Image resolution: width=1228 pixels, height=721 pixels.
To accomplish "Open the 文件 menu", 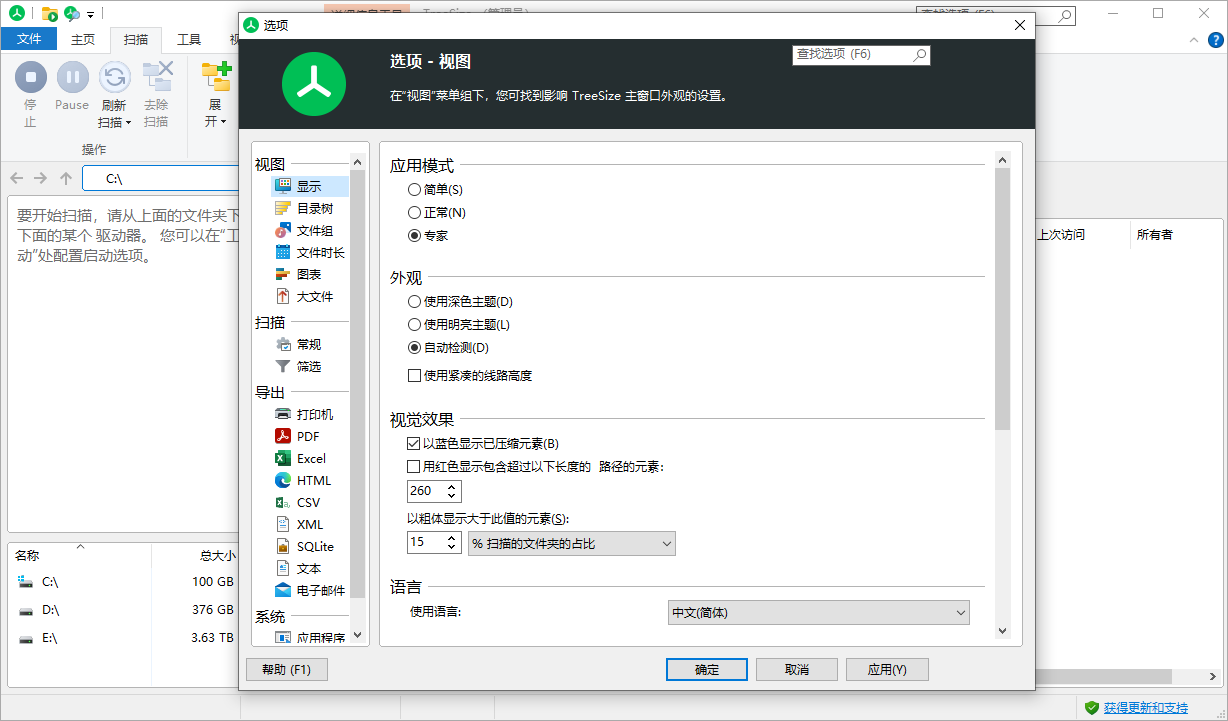I will 29,38.
